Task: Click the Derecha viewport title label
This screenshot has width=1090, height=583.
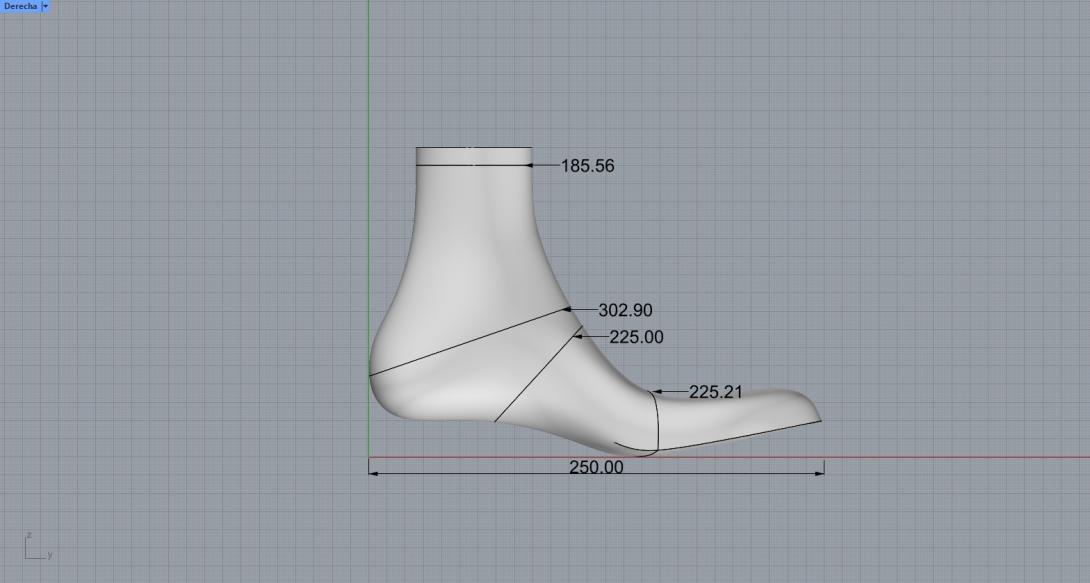Action: click(20, 6)
